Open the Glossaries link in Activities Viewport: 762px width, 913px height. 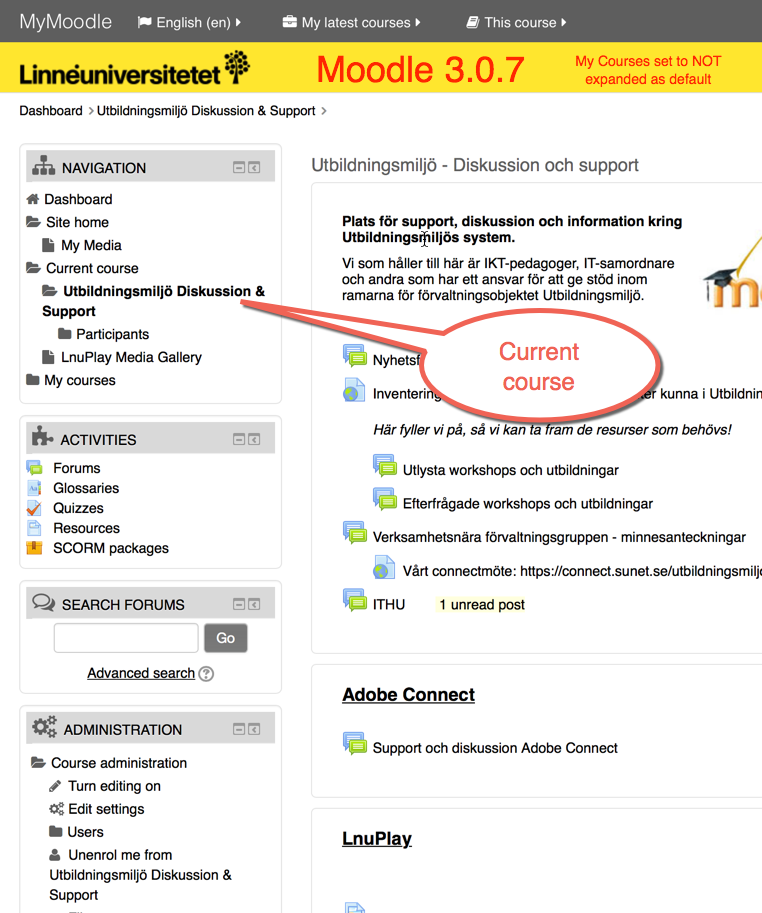tap(86, 488)
